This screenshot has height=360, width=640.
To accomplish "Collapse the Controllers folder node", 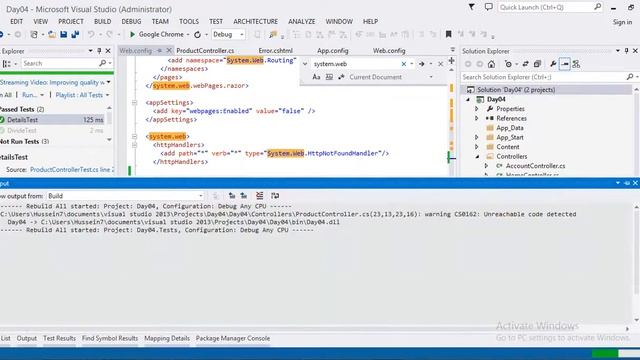I will pyautogui.click(x=477, y=156).
